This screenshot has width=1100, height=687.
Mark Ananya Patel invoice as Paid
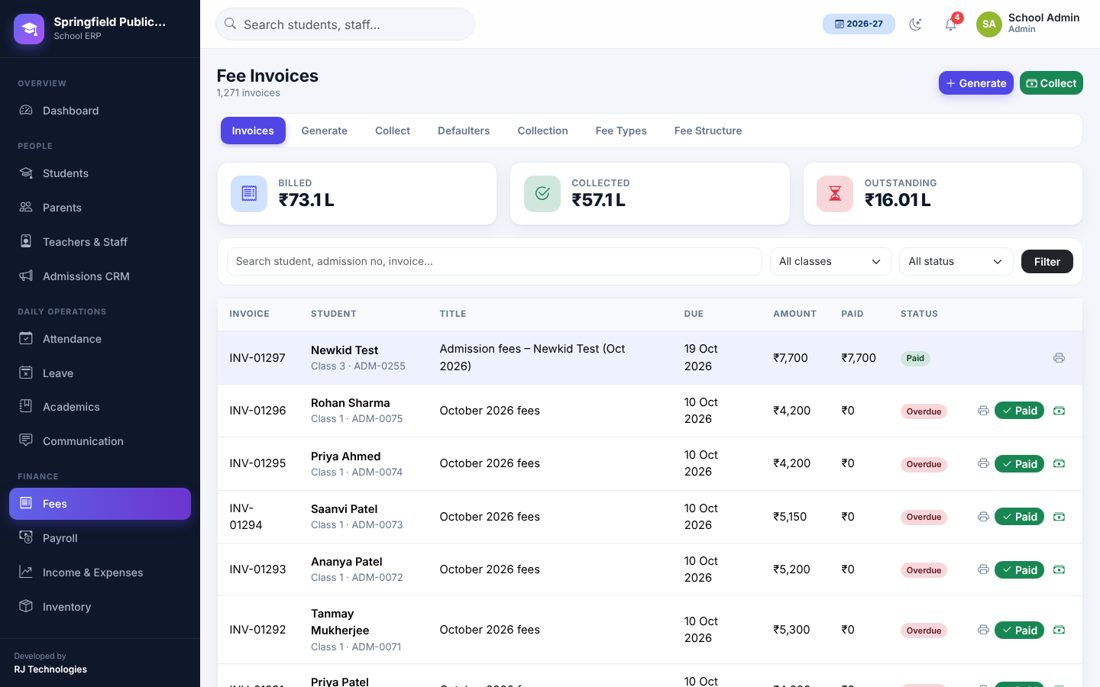point(1019,569)
